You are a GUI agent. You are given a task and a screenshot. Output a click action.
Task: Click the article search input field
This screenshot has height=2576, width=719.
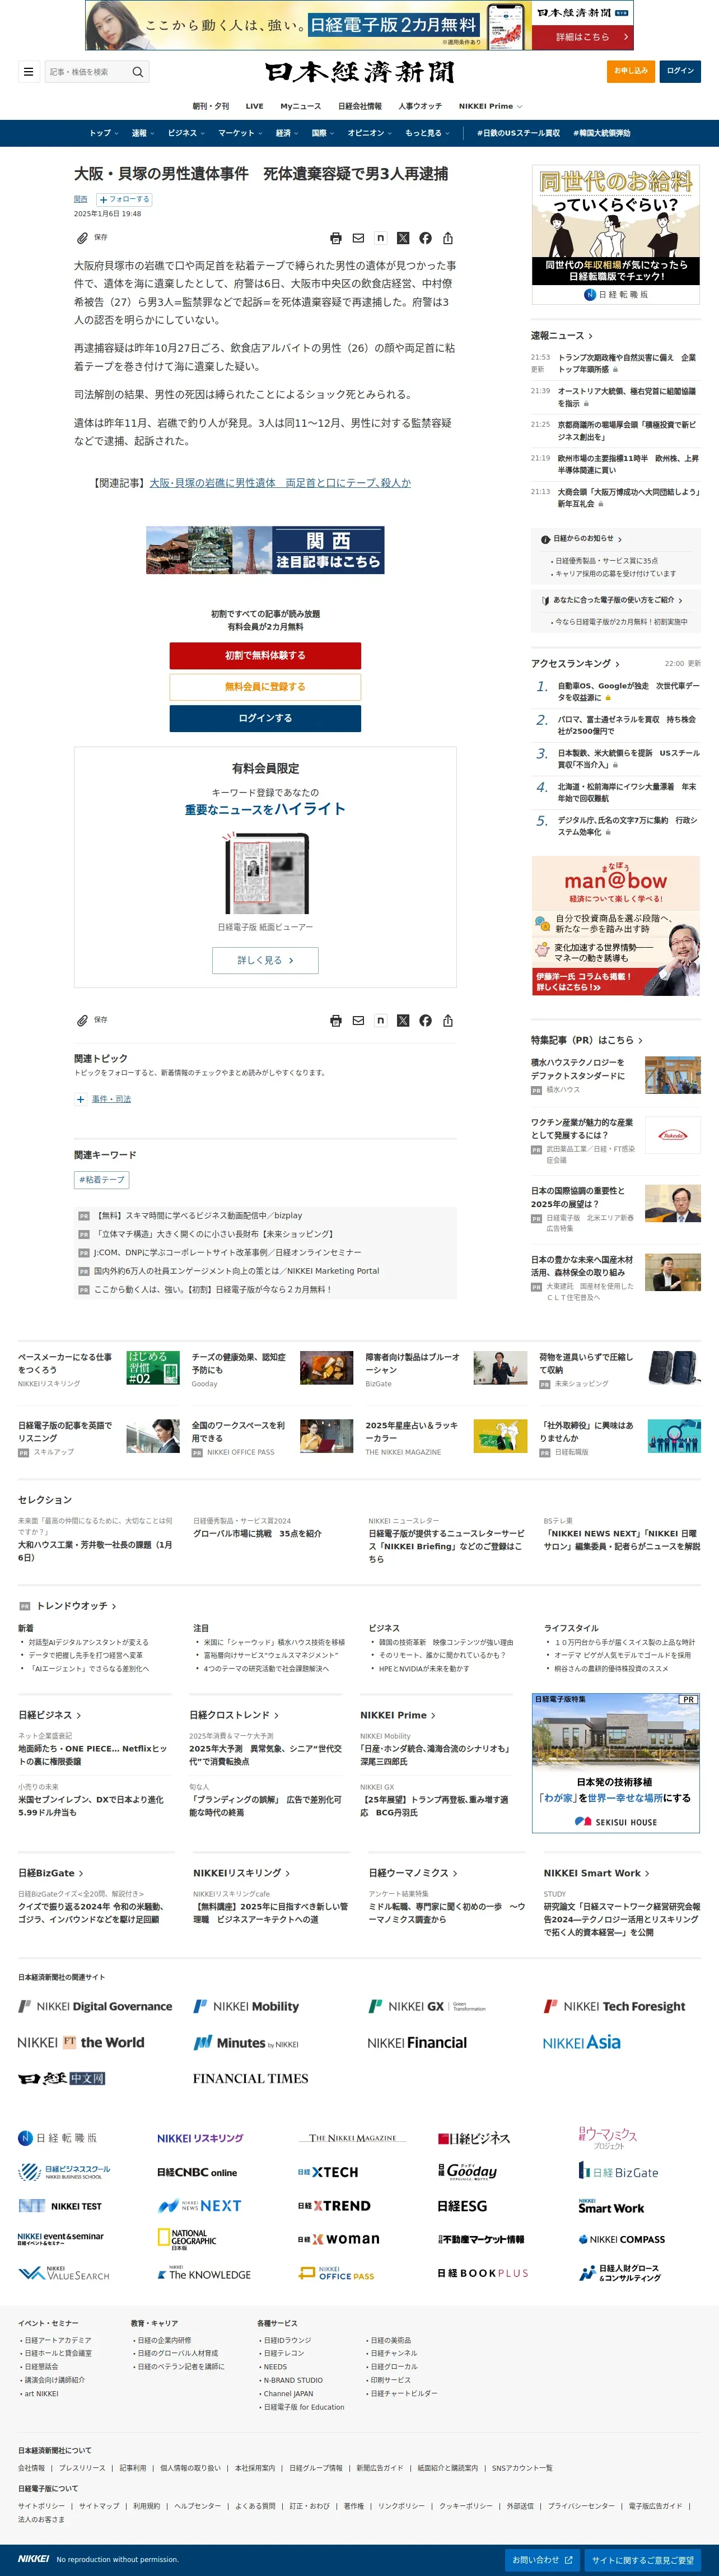pyautogui.click(x=88, y=72)
